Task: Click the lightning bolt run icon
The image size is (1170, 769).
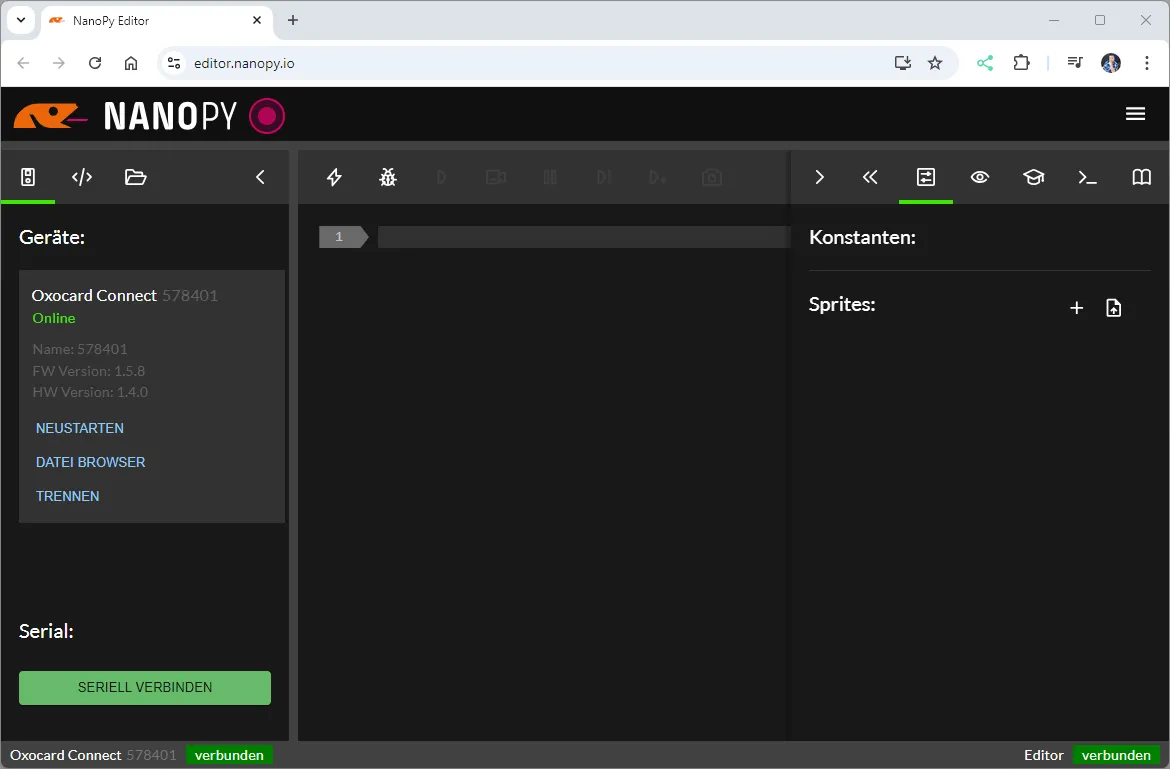Action: (x=335, y=177)
